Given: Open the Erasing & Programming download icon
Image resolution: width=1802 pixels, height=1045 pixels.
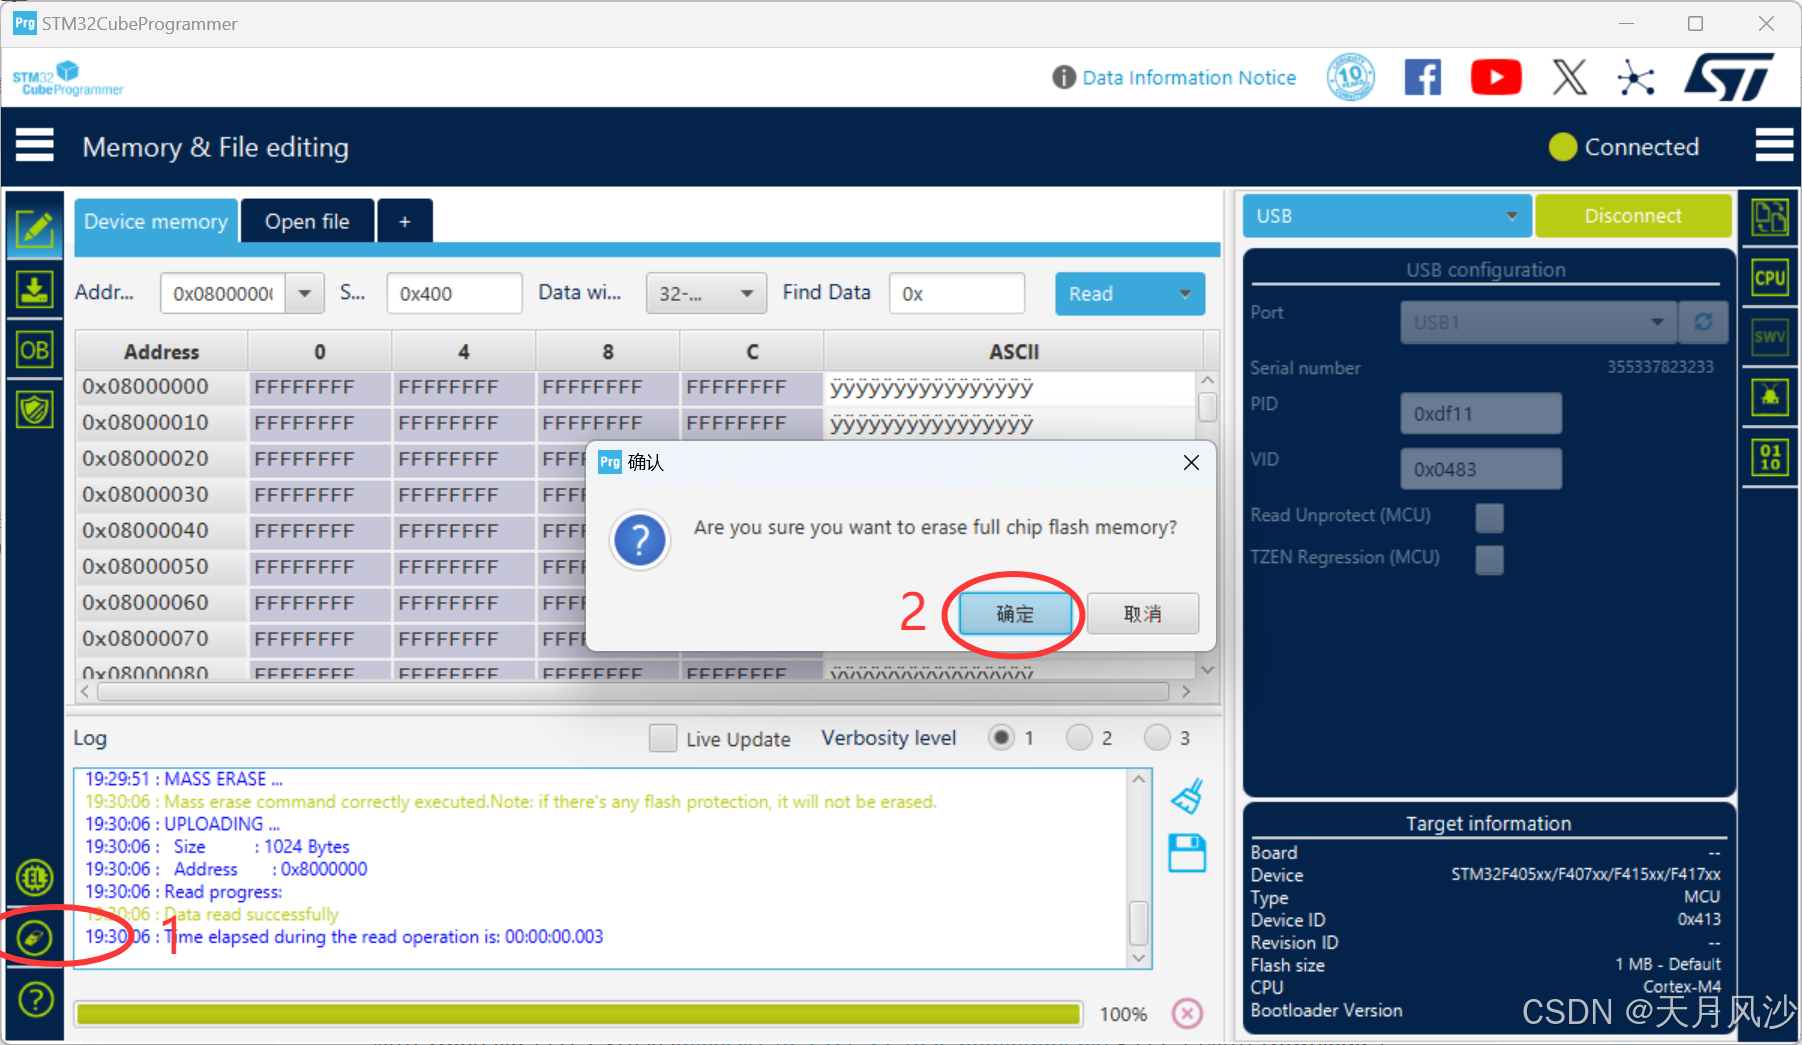Looking at the screenshot, I should pyautogui.click(x=35, y=290).
